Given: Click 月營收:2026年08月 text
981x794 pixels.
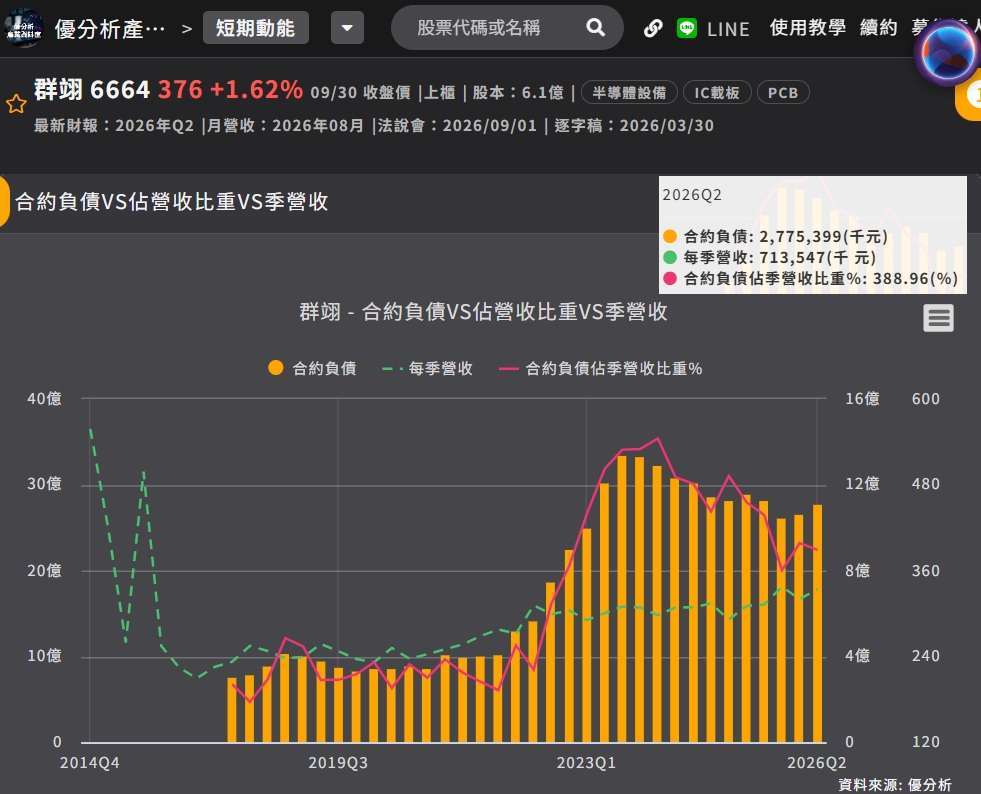Looking at the screenshot, I should pyautogui.click(x=285, y=126).
